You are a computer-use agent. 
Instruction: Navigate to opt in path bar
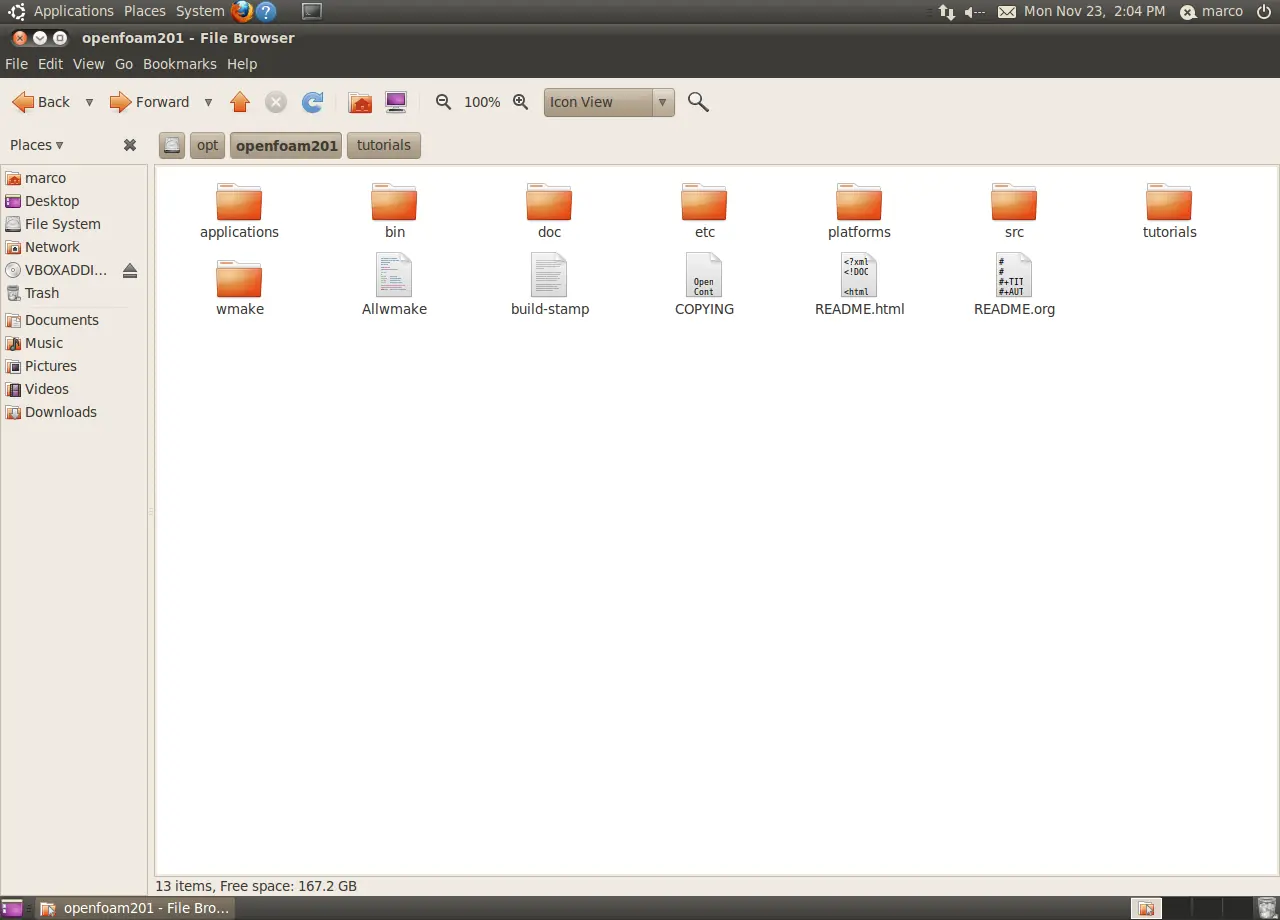coord(207,145)
